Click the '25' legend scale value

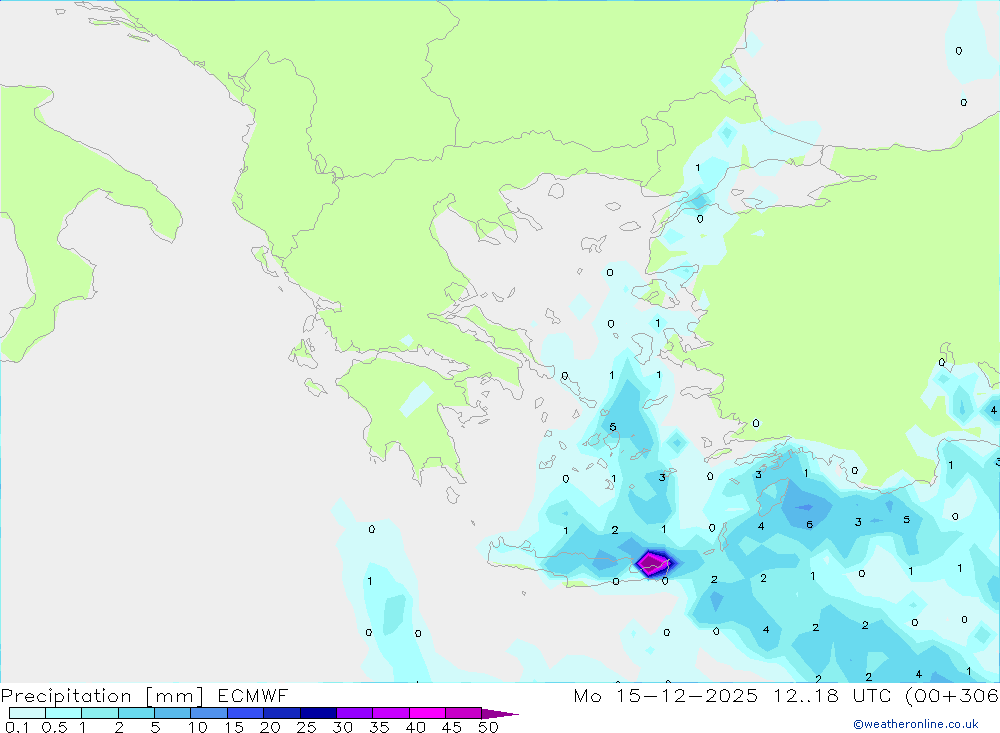click(306, 727)
